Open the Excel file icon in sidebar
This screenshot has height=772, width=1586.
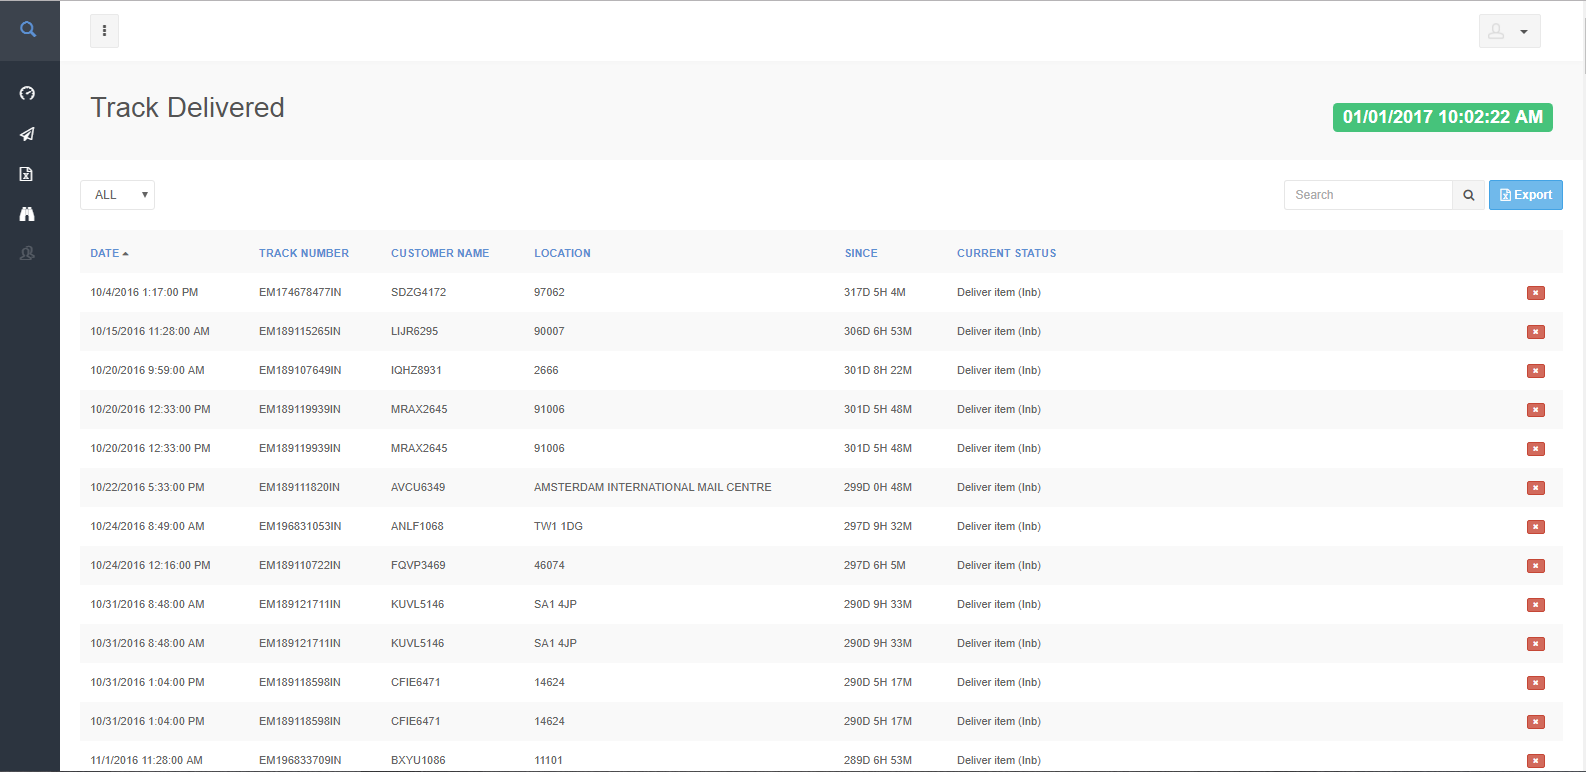click(x=27, y=174)
